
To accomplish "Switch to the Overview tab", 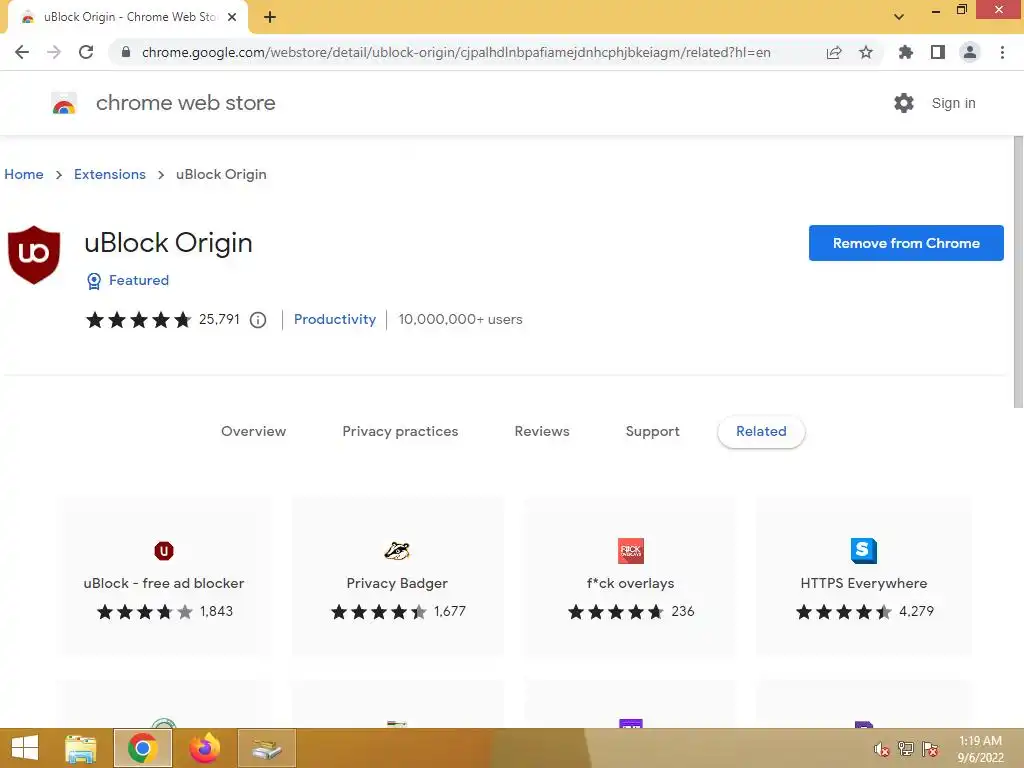I will pyautogui.click(x=253, y=431).
